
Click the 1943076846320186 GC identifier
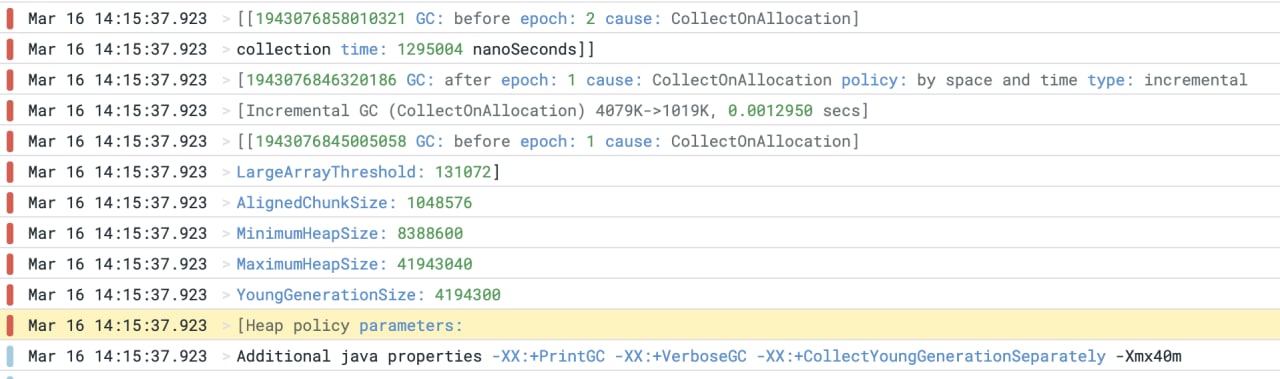pyautogui.click(x=320, y=80)
